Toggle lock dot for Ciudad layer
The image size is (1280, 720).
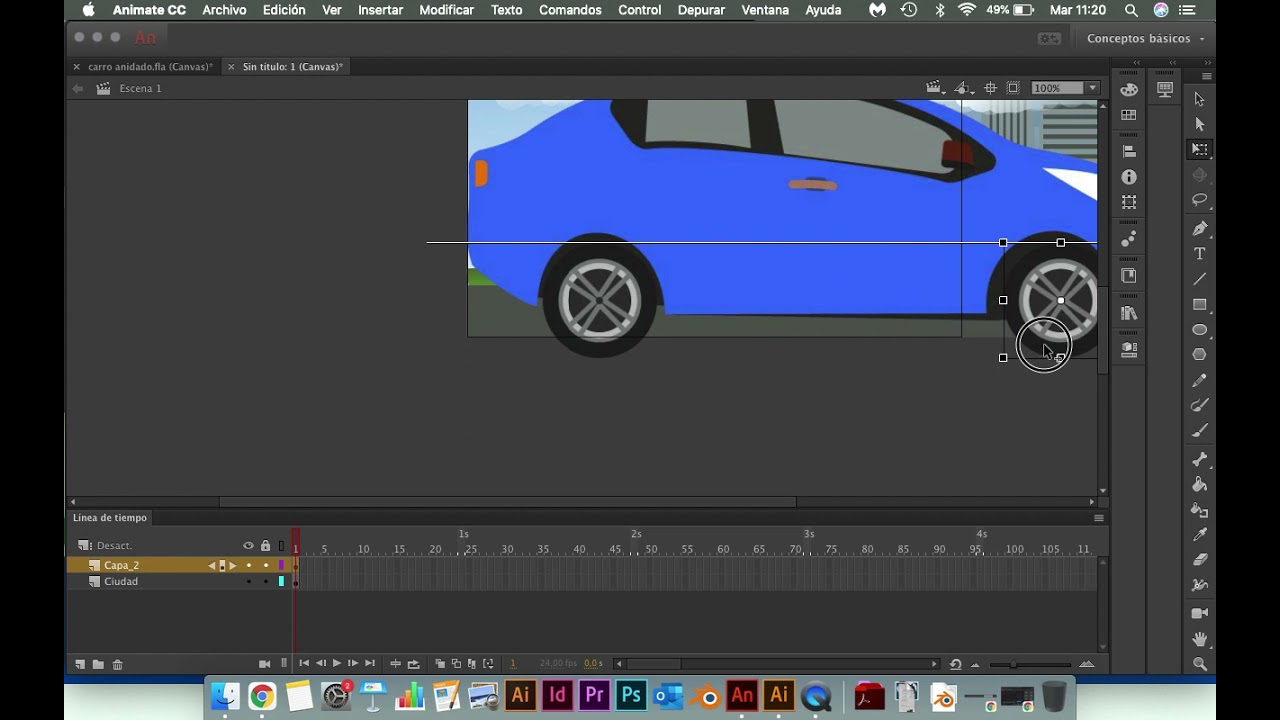pos(266,582)
